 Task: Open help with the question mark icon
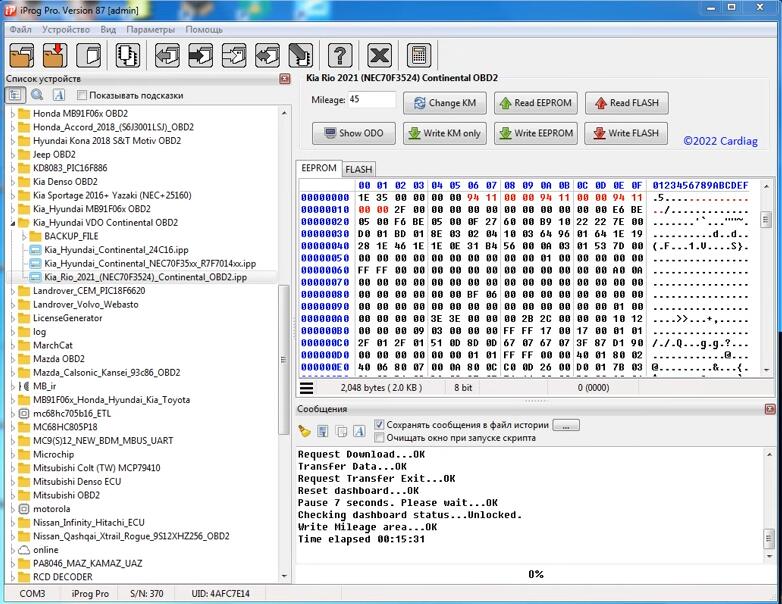click(x=340, y=55)
